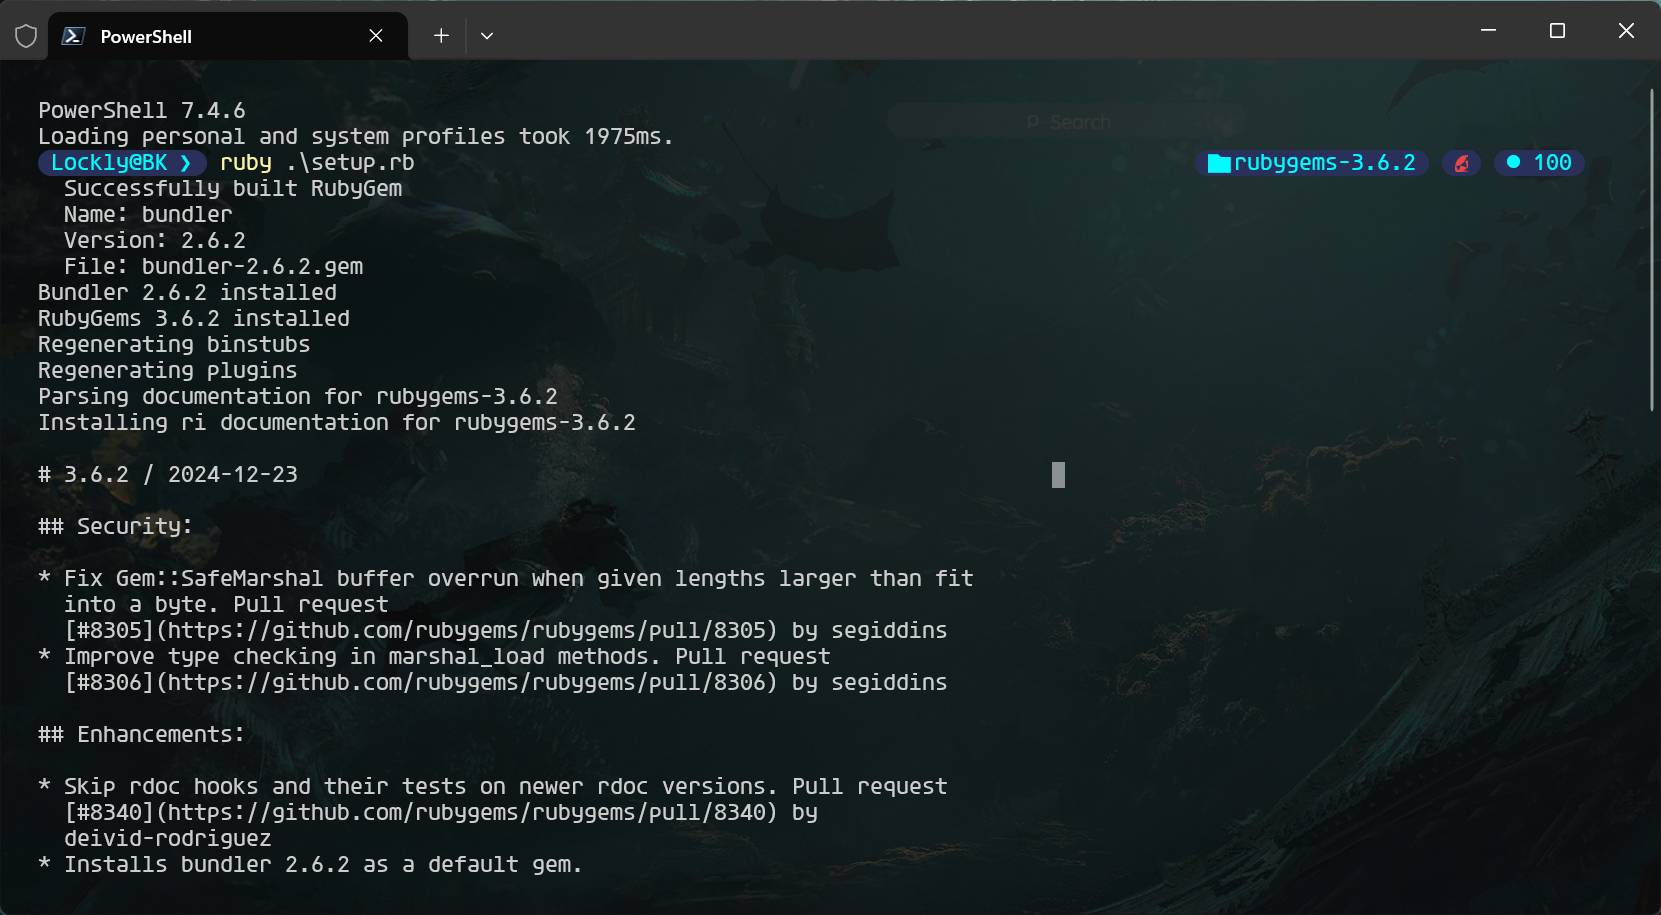The width and height of the screenshot is (1661, 915).
Task: Click the '## Enhancements:' heading
Action: pos(141,735)
